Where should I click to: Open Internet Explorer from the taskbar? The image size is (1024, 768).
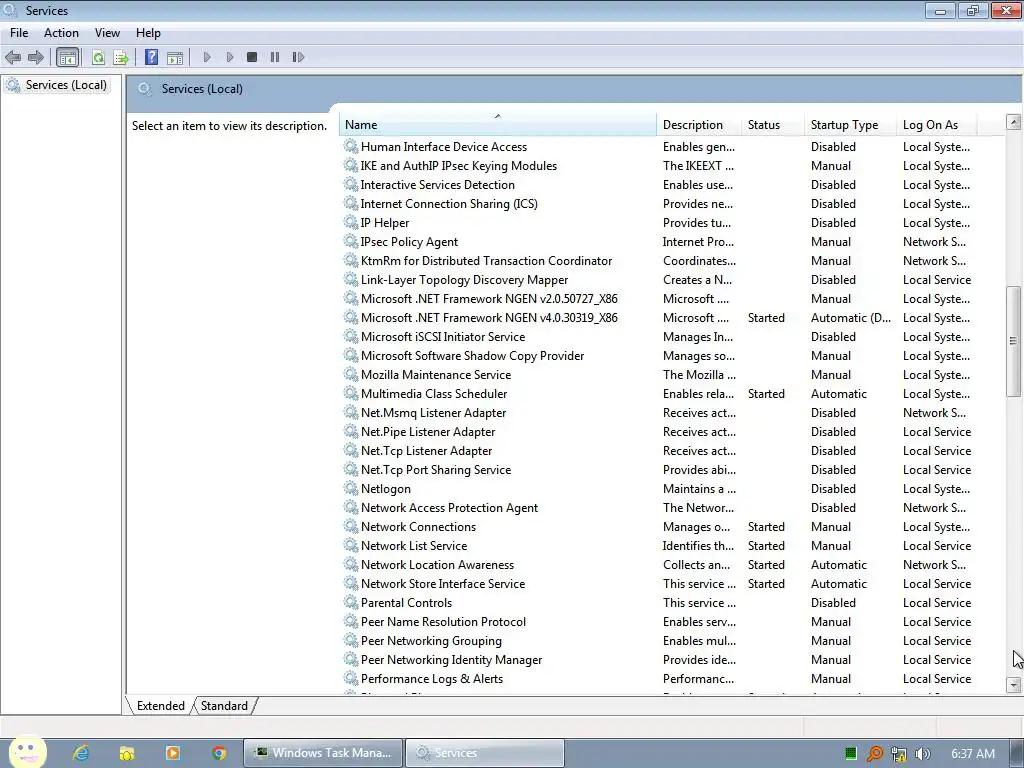pyautogui.click(x=81, y=753)
